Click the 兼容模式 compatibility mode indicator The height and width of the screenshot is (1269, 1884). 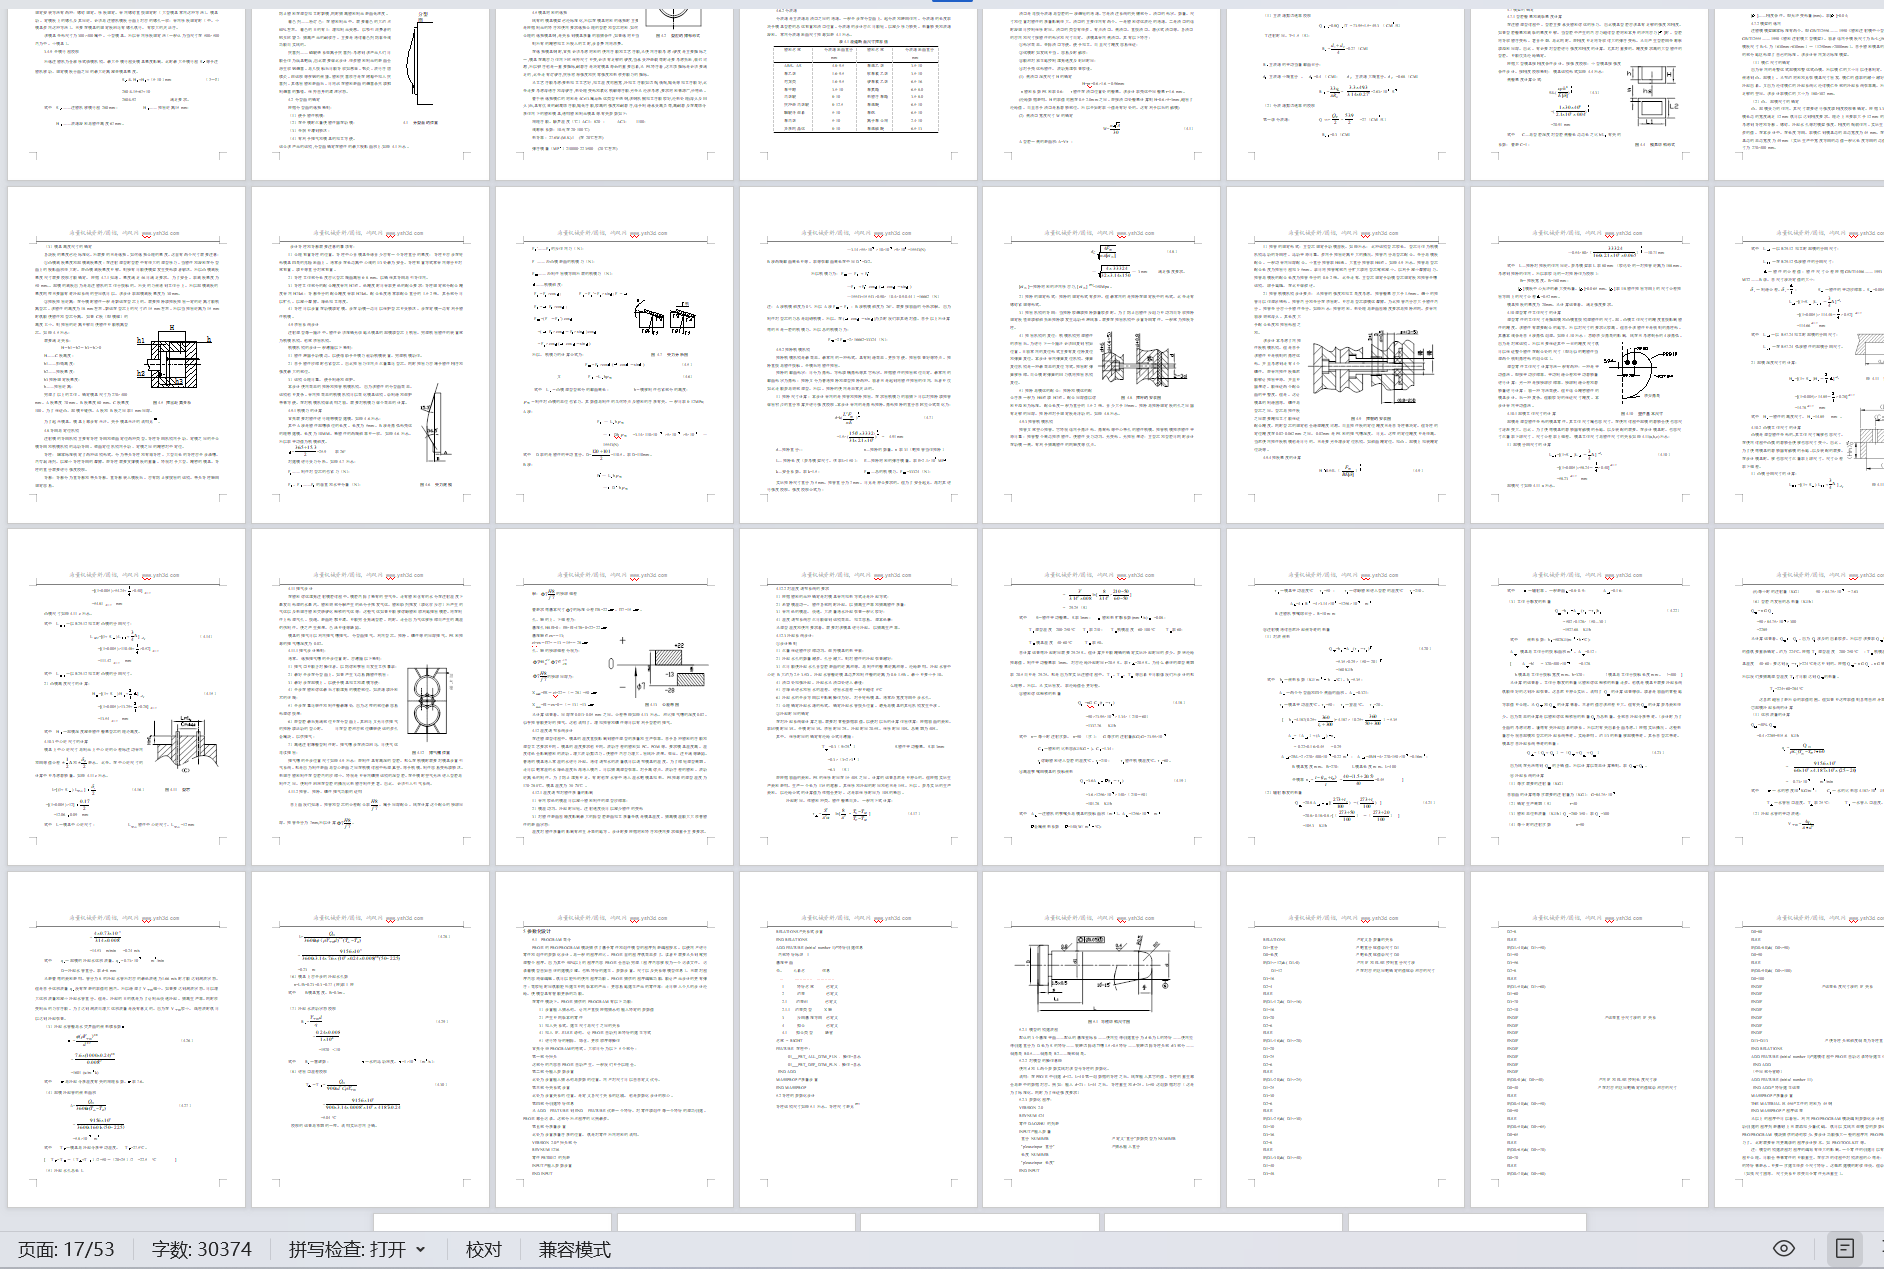tap(575, 1249)
